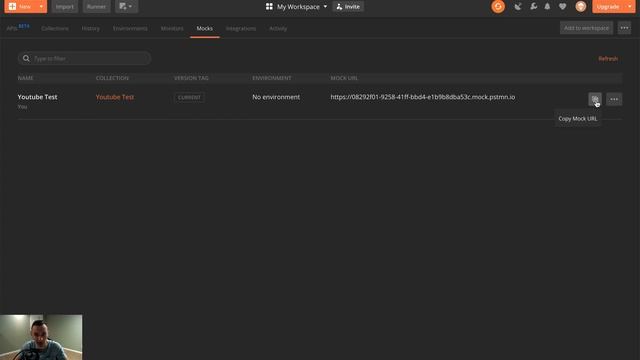Invite people to the workspace
Image resolution: width=640 pixels, height=360 pixels.
coord(348,7)
